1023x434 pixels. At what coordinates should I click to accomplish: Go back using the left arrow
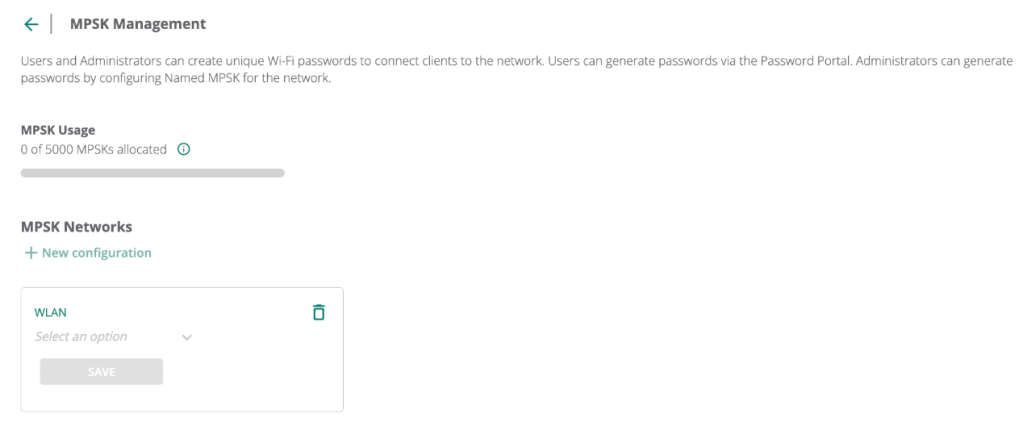point(31,24)
